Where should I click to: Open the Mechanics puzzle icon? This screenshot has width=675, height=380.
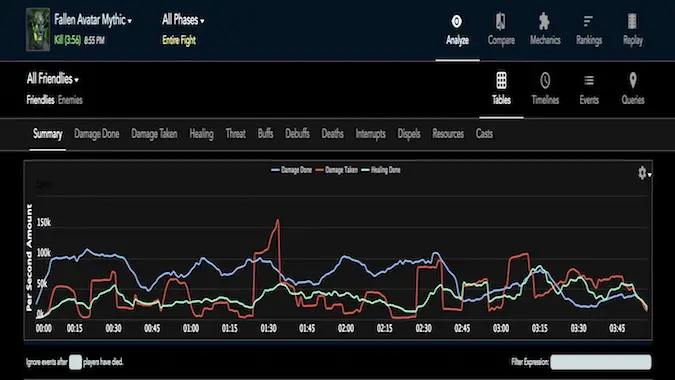pos(545,21)
